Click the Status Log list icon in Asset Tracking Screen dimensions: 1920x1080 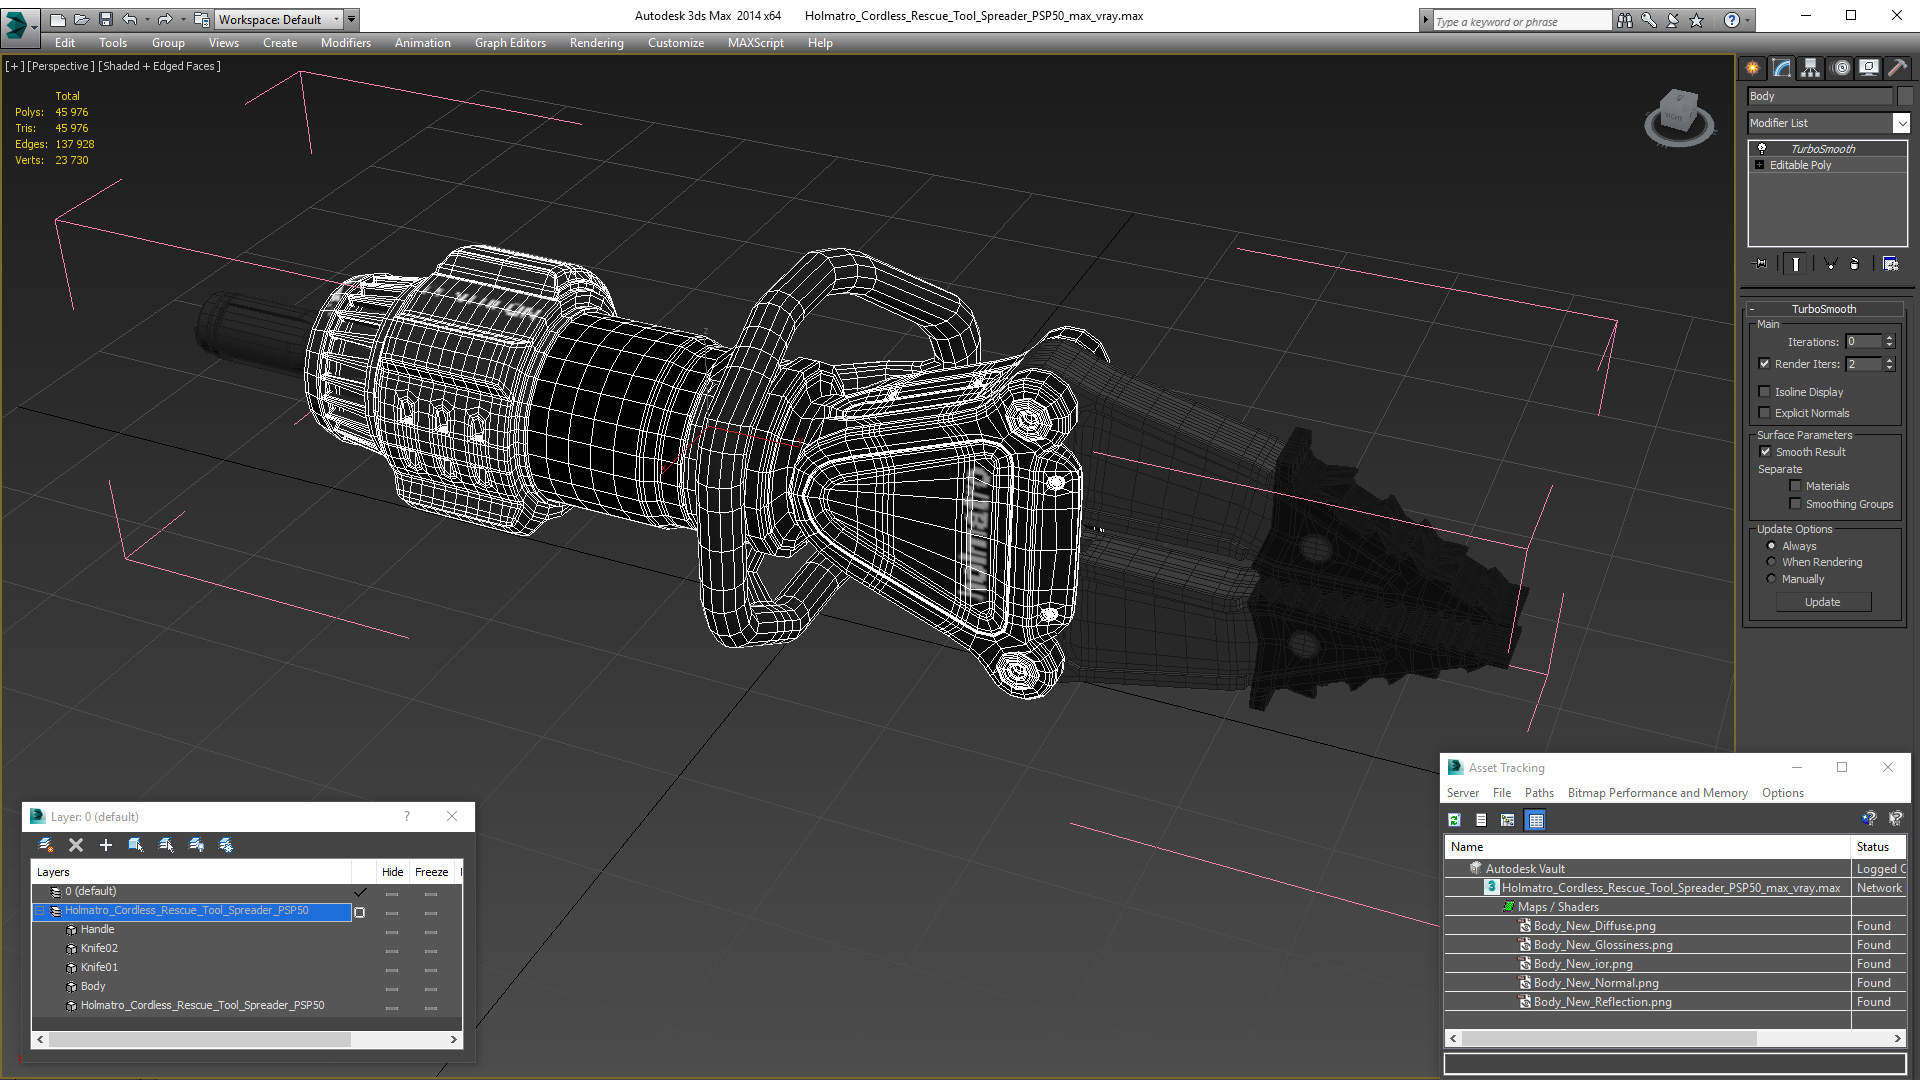[1481, 820]
